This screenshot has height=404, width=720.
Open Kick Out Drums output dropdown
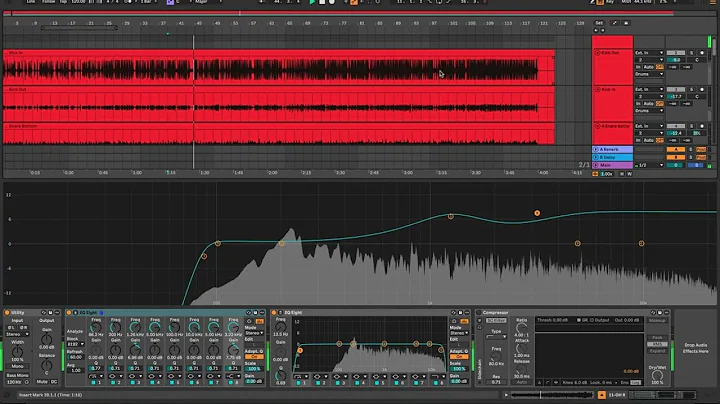point(649,74)
